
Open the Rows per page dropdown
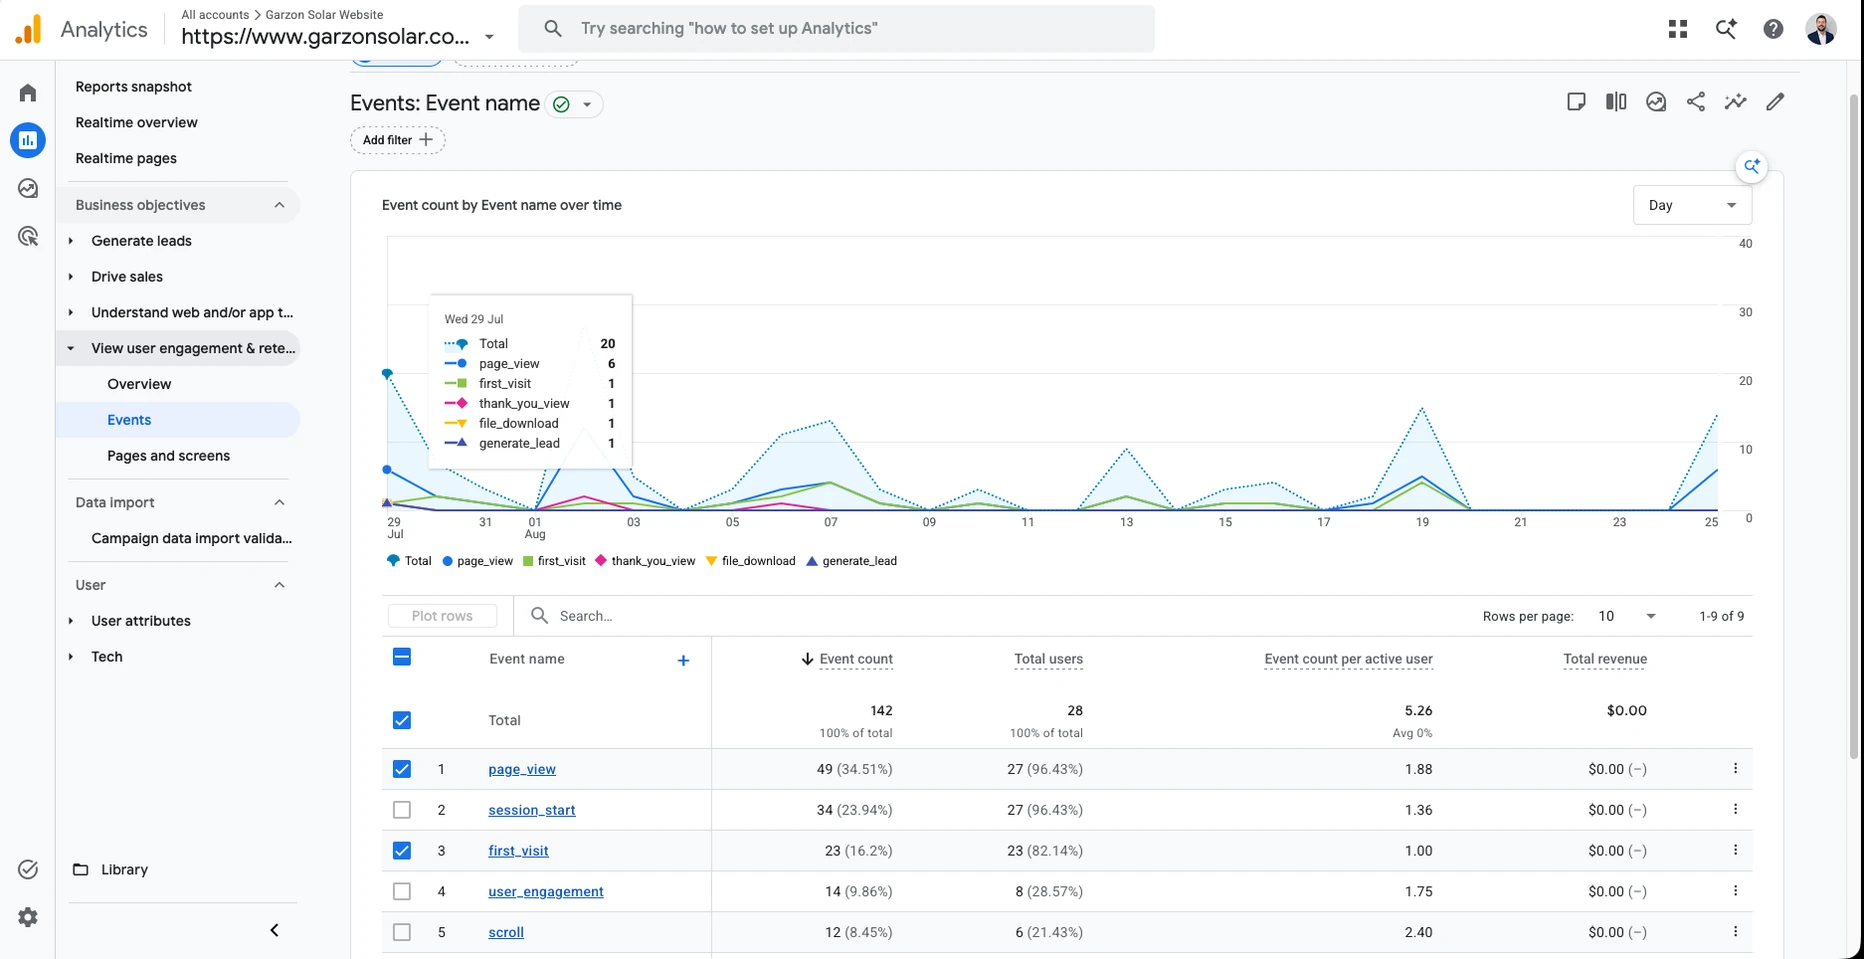point(1627,616)
